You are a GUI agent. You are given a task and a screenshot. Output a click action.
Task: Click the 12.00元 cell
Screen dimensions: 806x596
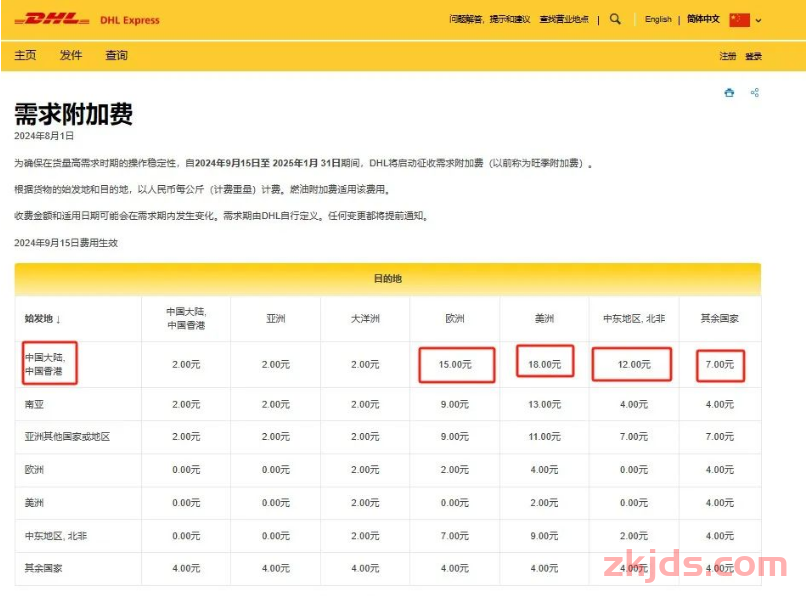point(634,365)
